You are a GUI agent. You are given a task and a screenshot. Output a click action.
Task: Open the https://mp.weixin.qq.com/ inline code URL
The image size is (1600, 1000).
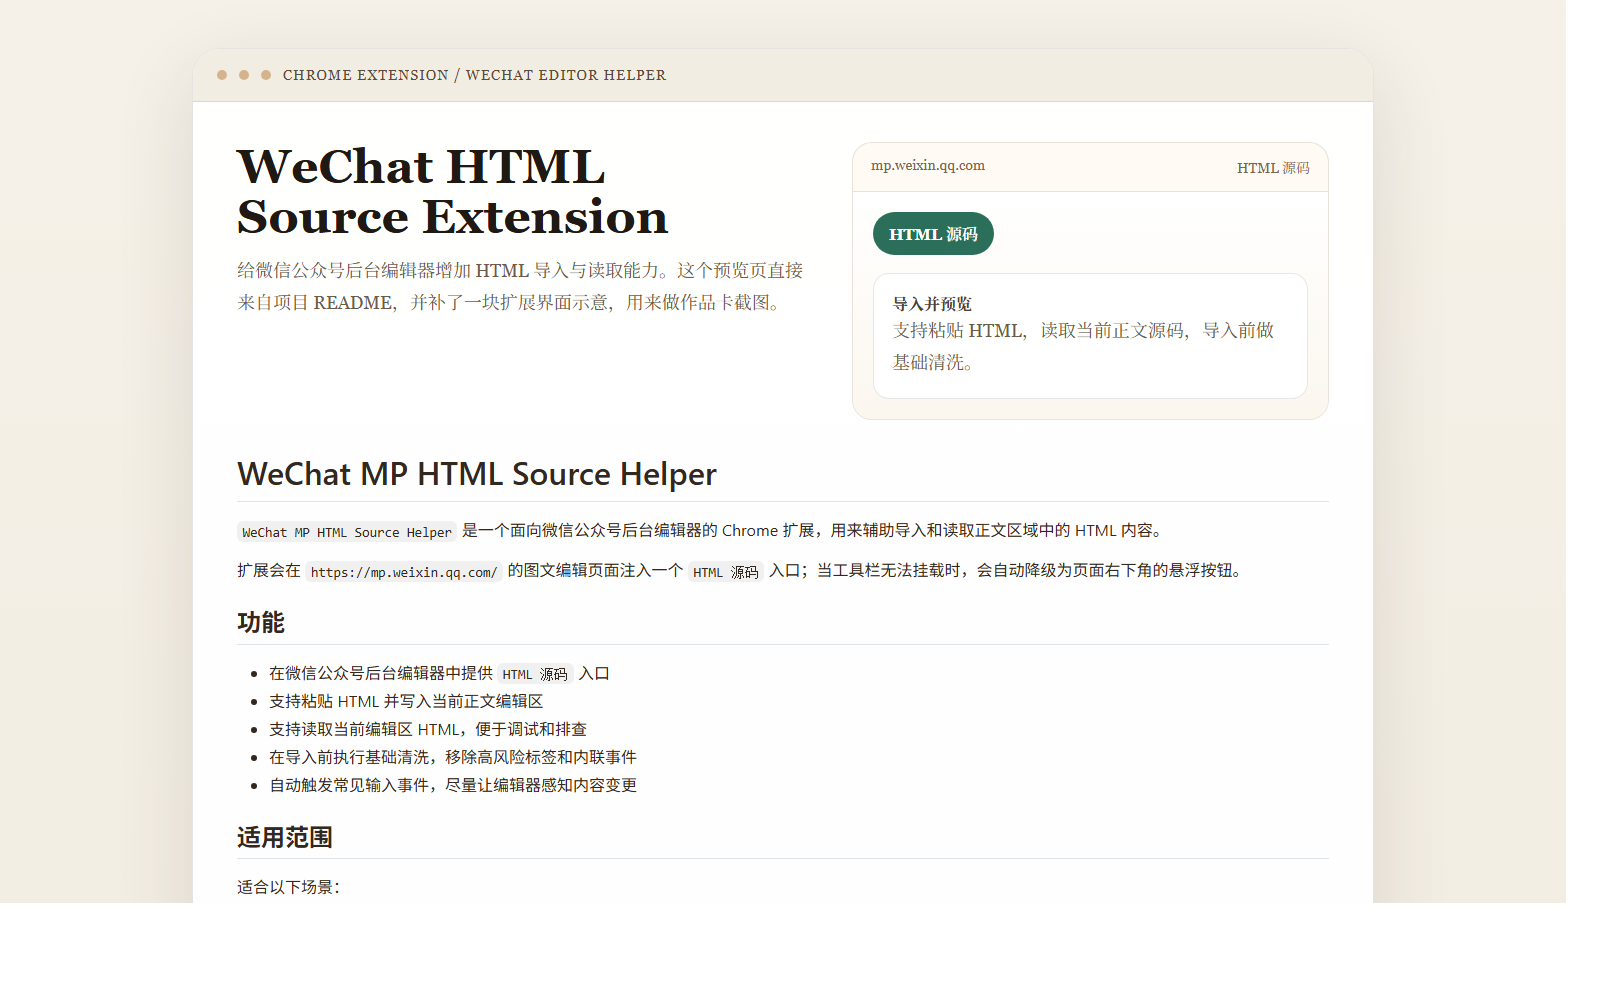click(403, 572)
